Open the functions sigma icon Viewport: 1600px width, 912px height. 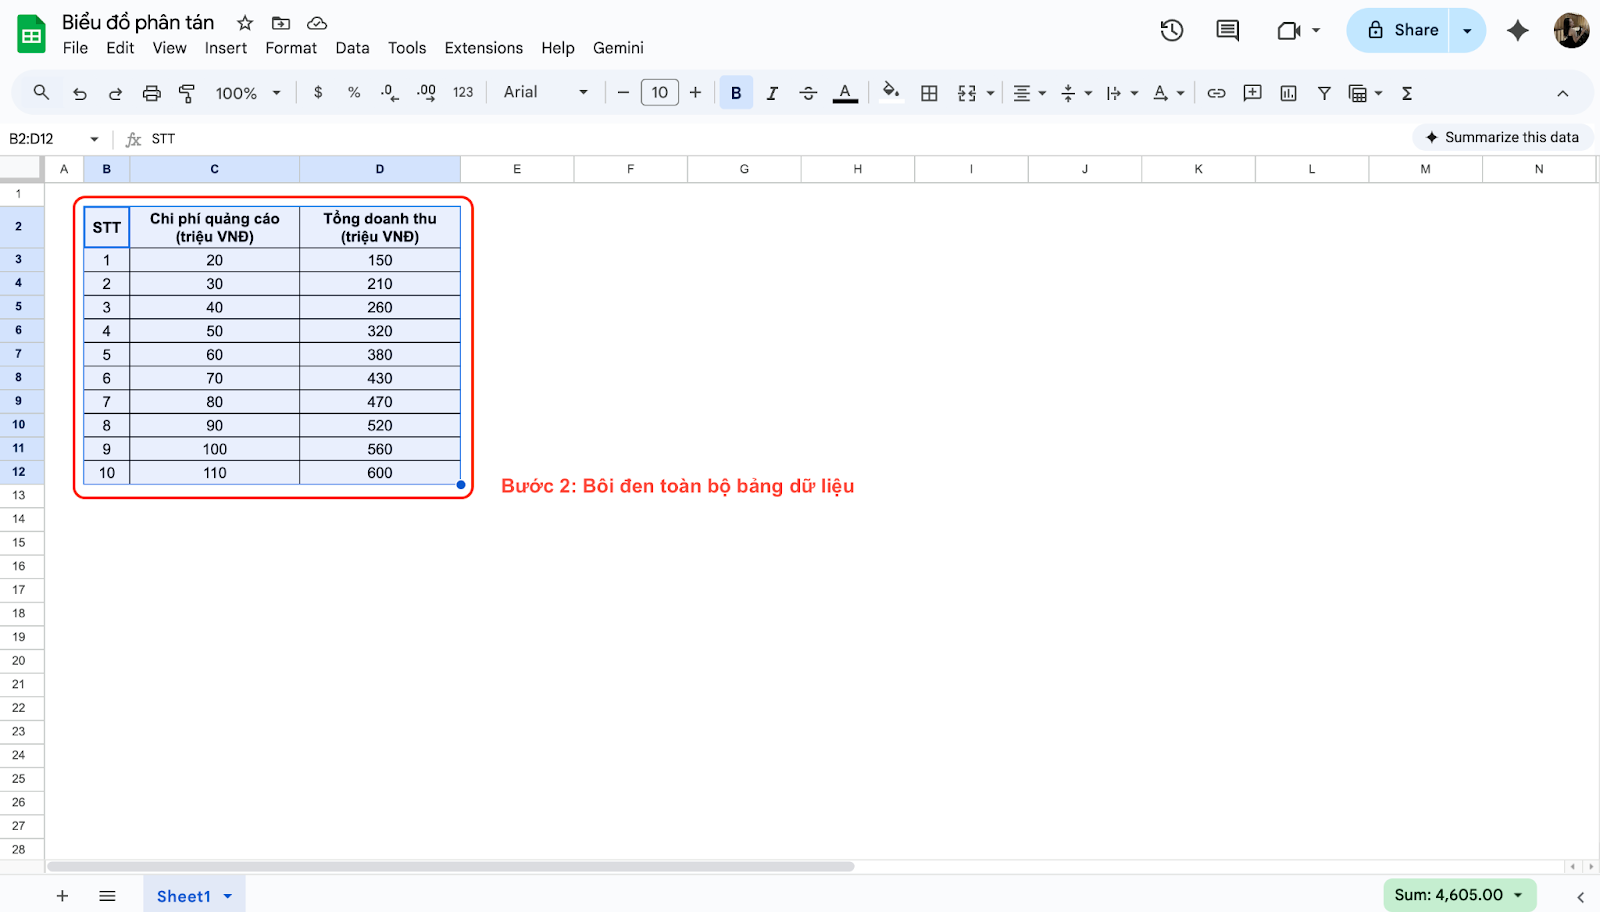coord(1407,93)
